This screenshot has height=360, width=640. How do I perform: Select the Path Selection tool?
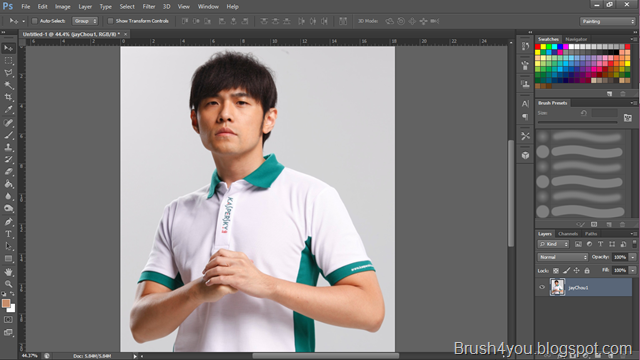[8, 246]
